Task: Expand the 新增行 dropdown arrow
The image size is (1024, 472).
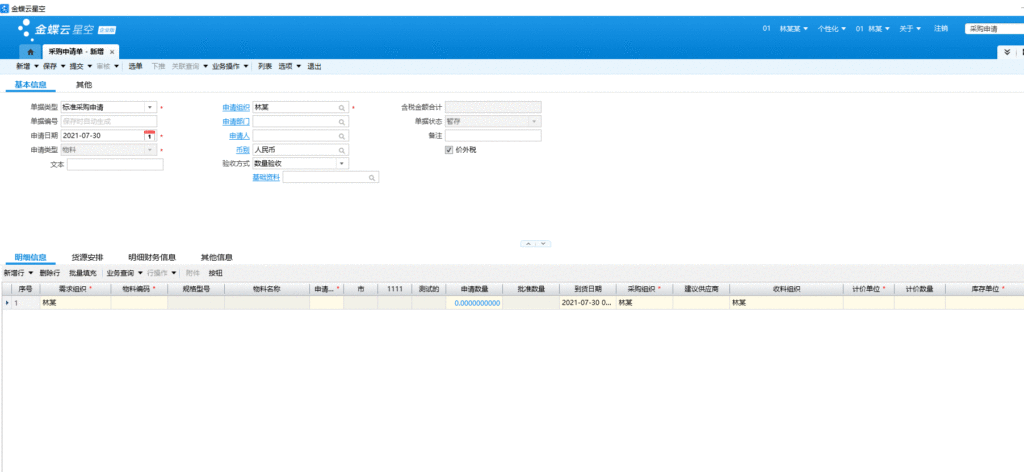Action: (x=31, y=273)
